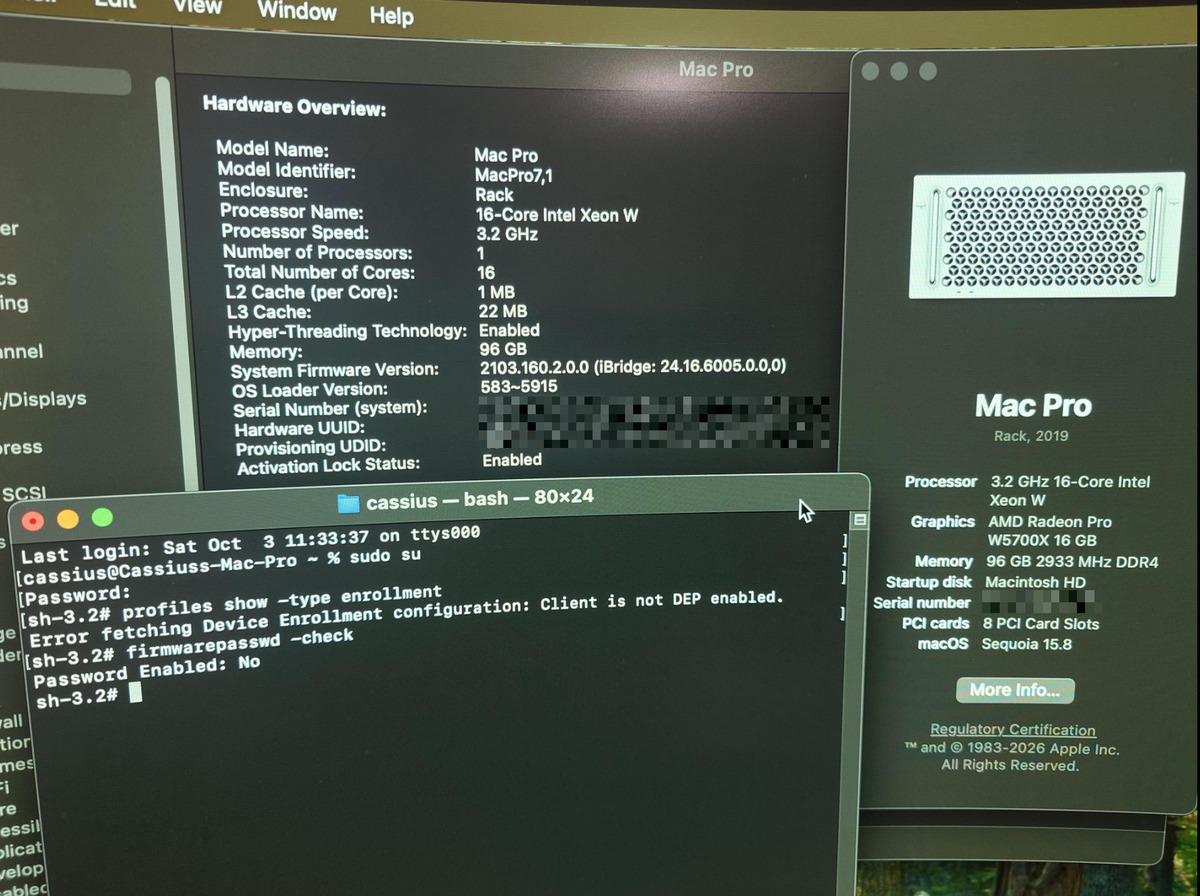
Task: Click the Activation Lock Status Enabled value
Action: coord(512,460)
